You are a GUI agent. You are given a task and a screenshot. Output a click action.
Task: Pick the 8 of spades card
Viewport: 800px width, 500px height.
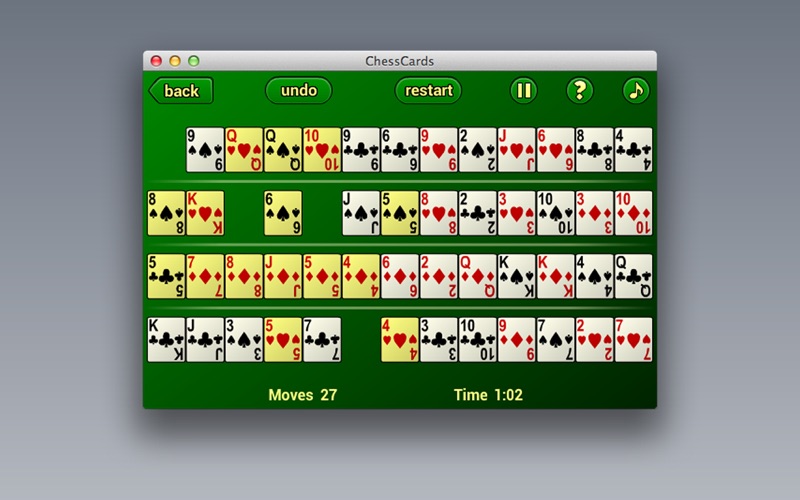pos(166,213)
